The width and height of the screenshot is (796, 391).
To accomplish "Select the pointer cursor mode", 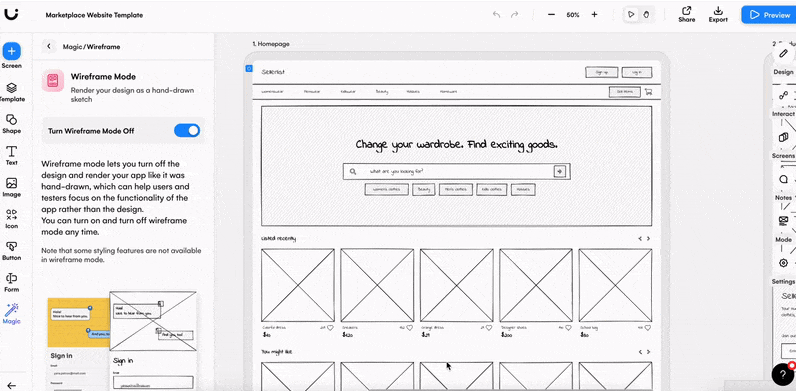I will 631,15.
